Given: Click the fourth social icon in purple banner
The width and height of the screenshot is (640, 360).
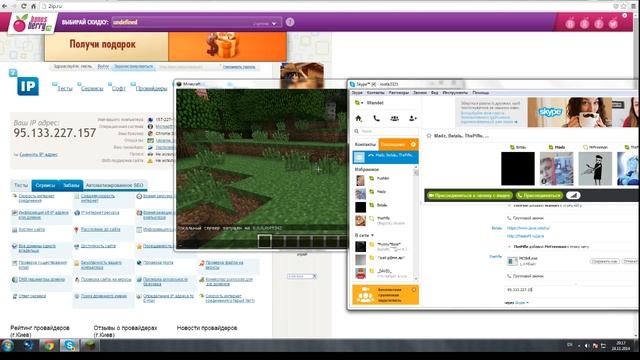Looking at the screenshot, I should coord(613,23).
